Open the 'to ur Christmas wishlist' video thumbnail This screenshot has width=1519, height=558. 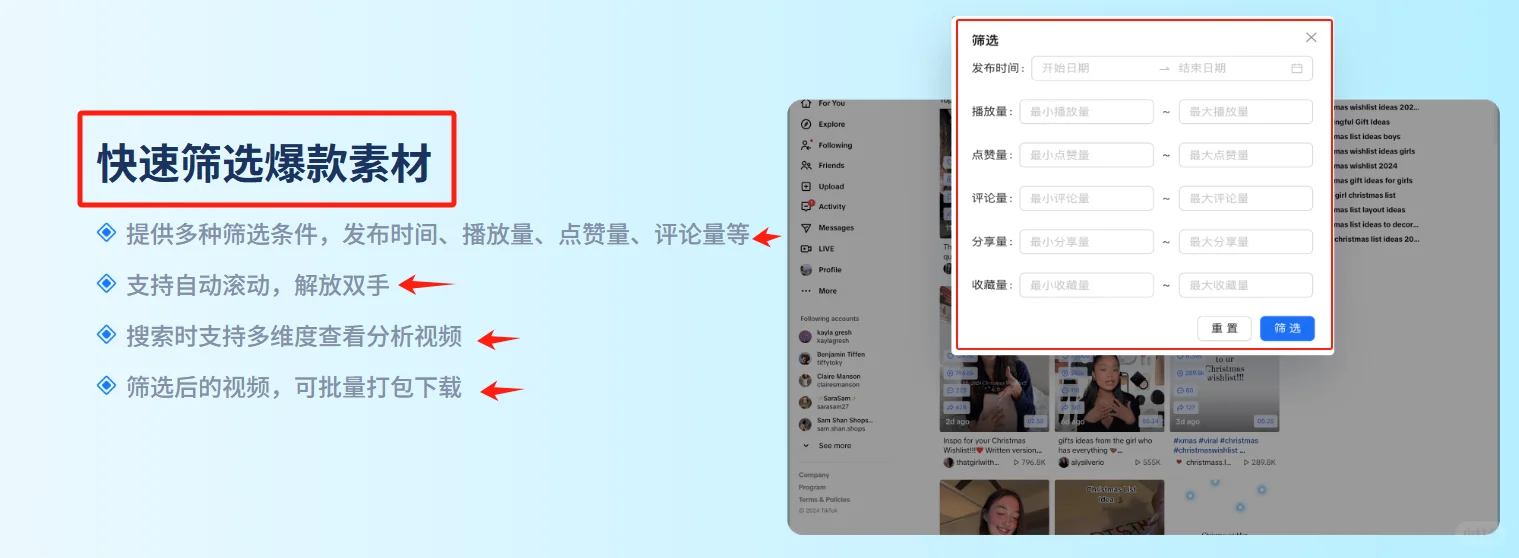[1225, 392]
